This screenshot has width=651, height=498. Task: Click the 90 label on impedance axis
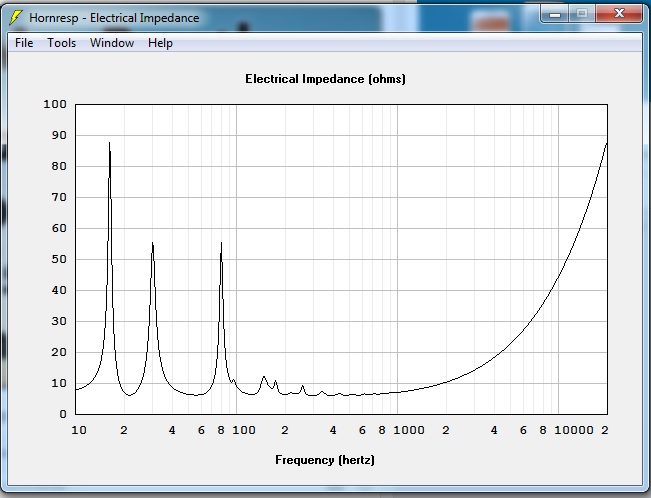(59, 135)
